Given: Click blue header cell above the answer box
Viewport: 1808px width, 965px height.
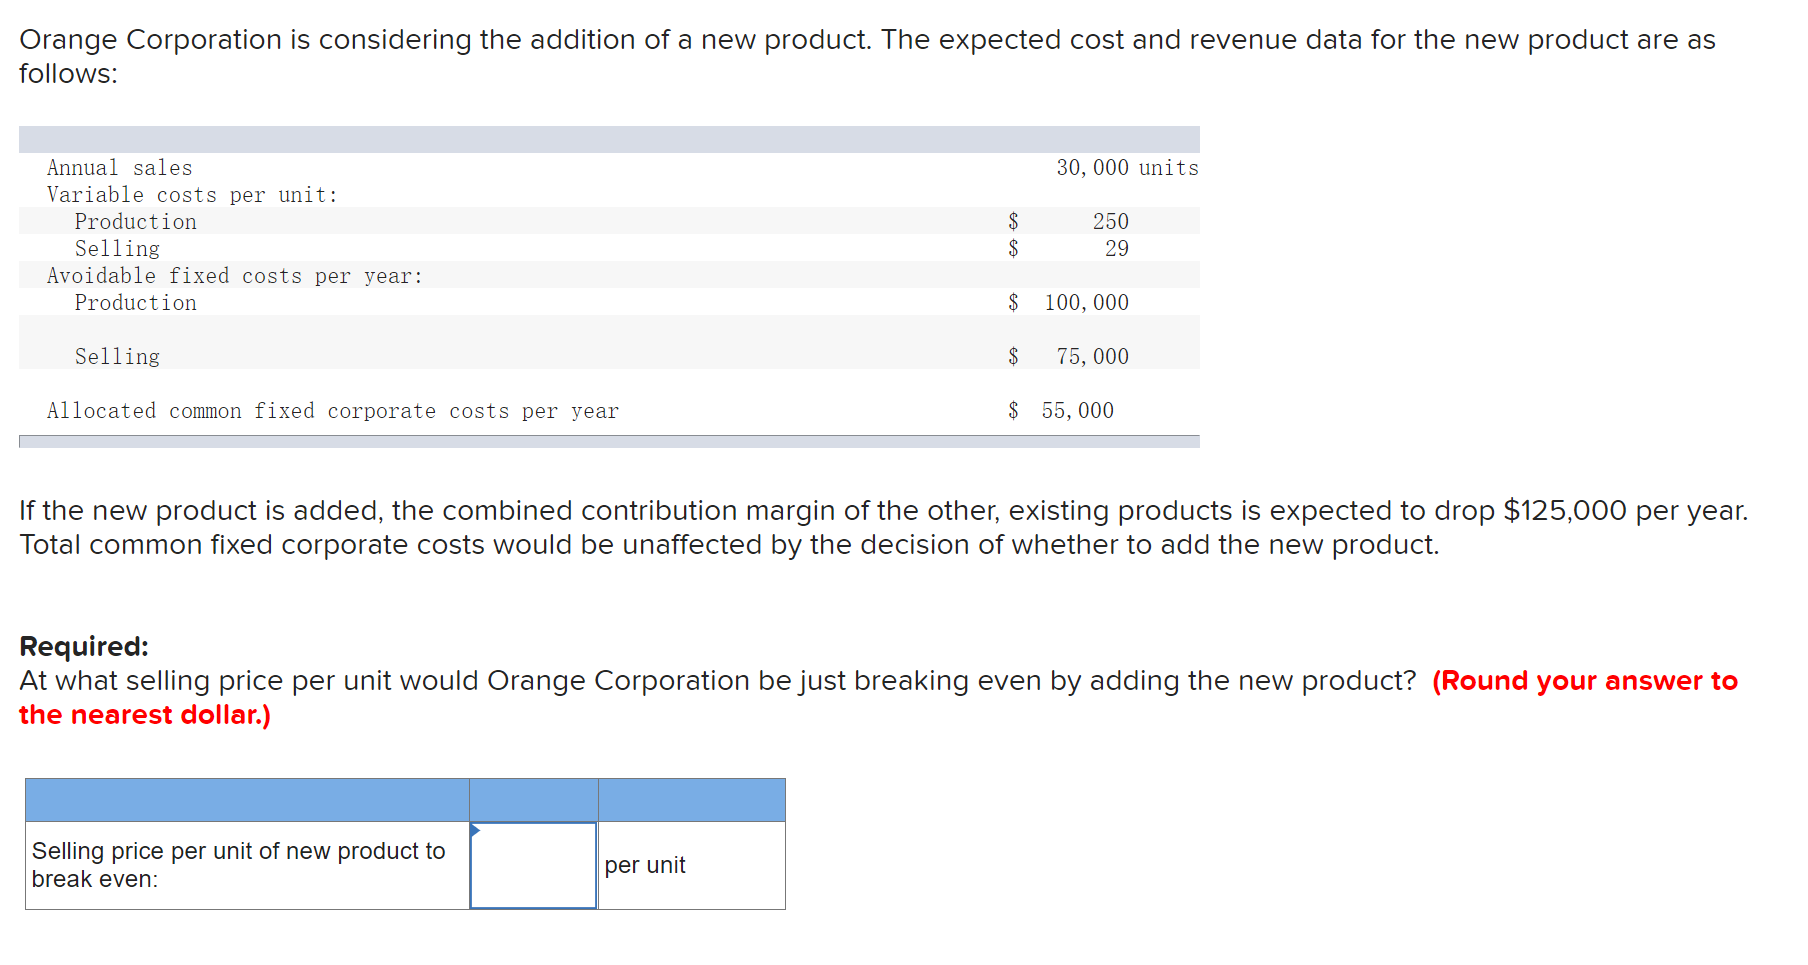Looking at the screenshot, I should point(533,800).
